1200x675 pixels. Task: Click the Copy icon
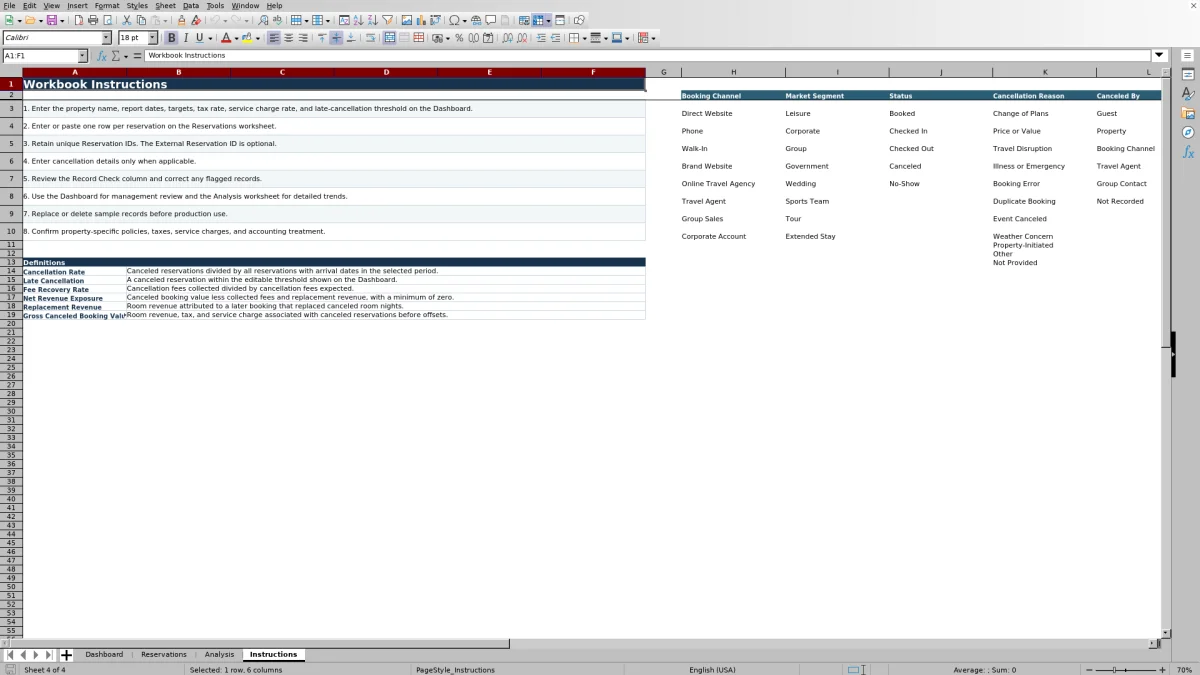(x=141, y=20)
